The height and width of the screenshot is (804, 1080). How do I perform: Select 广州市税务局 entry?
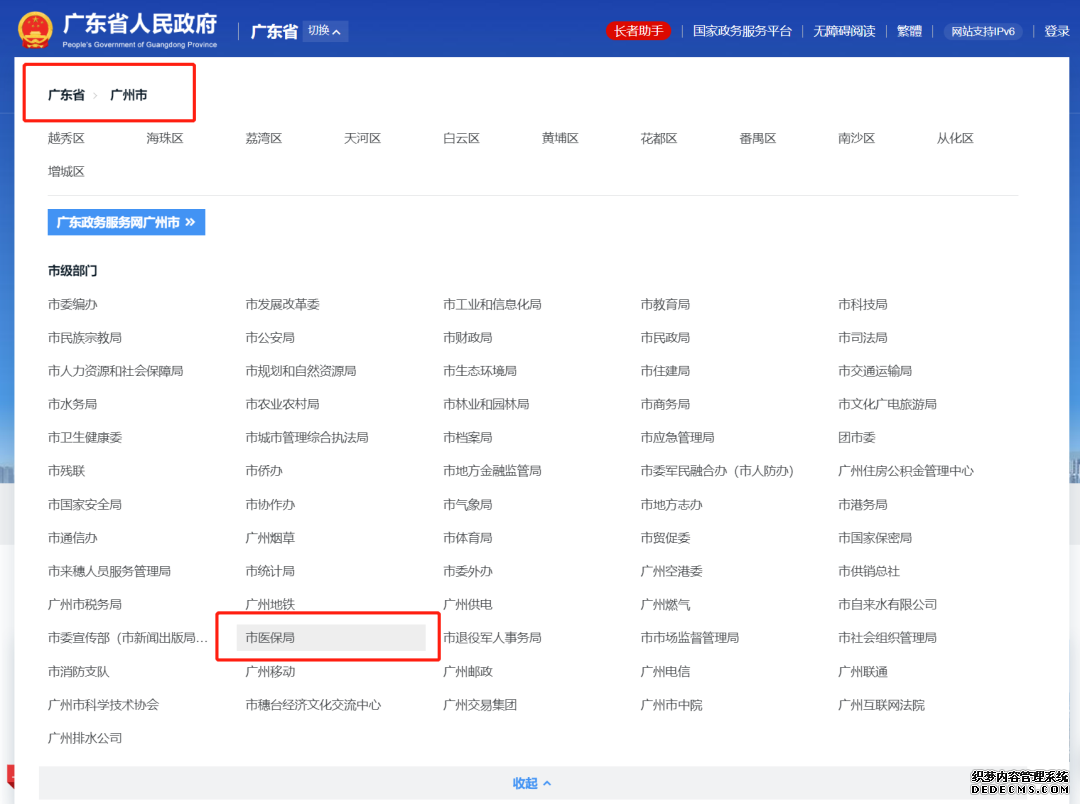(x=85, y=604)
